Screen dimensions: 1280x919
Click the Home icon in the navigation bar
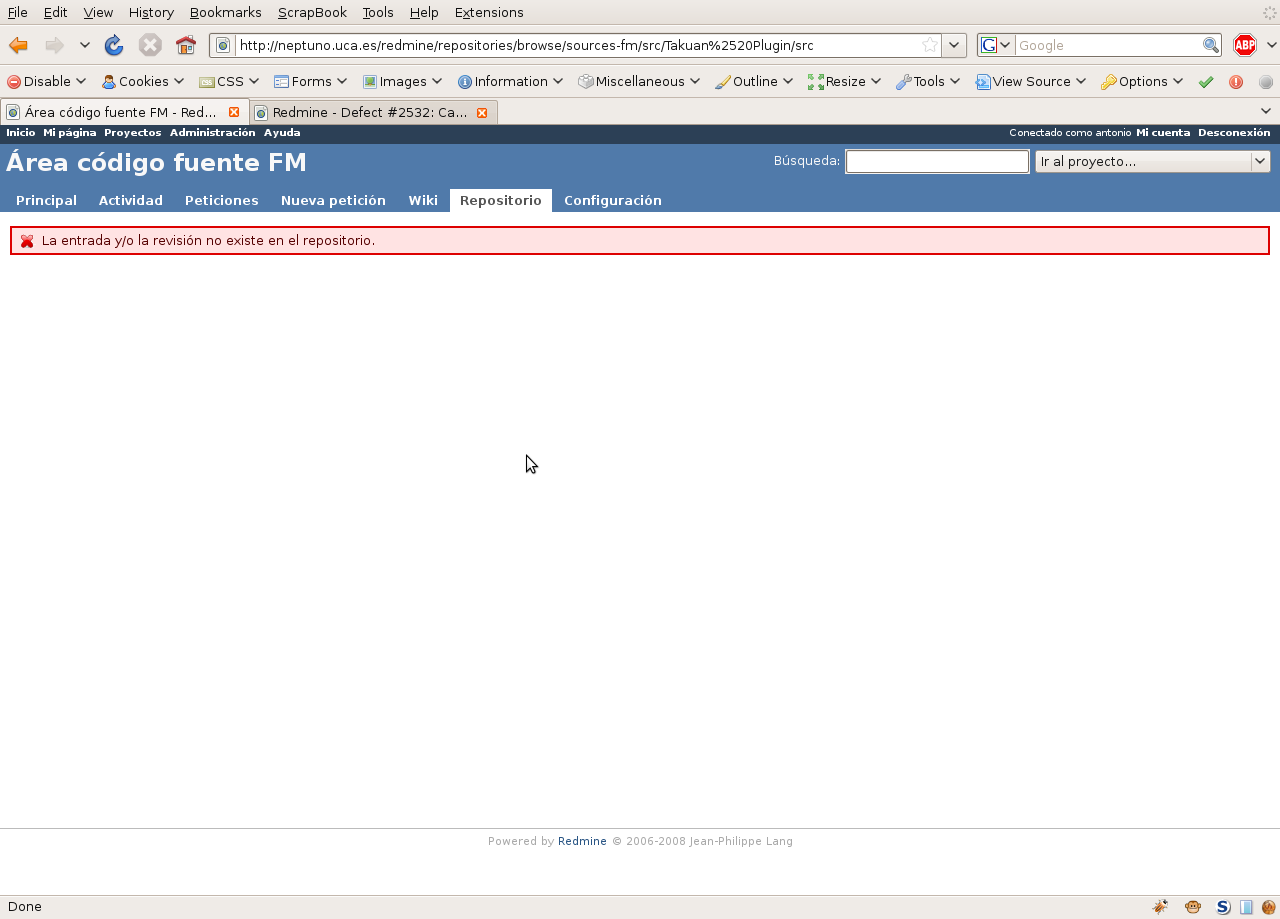pos(185,45)
